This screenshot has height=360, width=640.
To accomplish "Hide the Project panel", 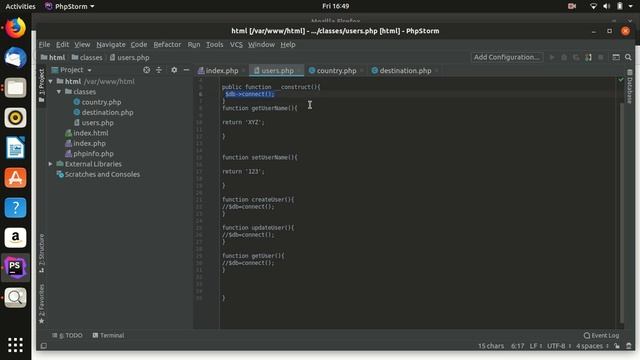I will (187, 70).
